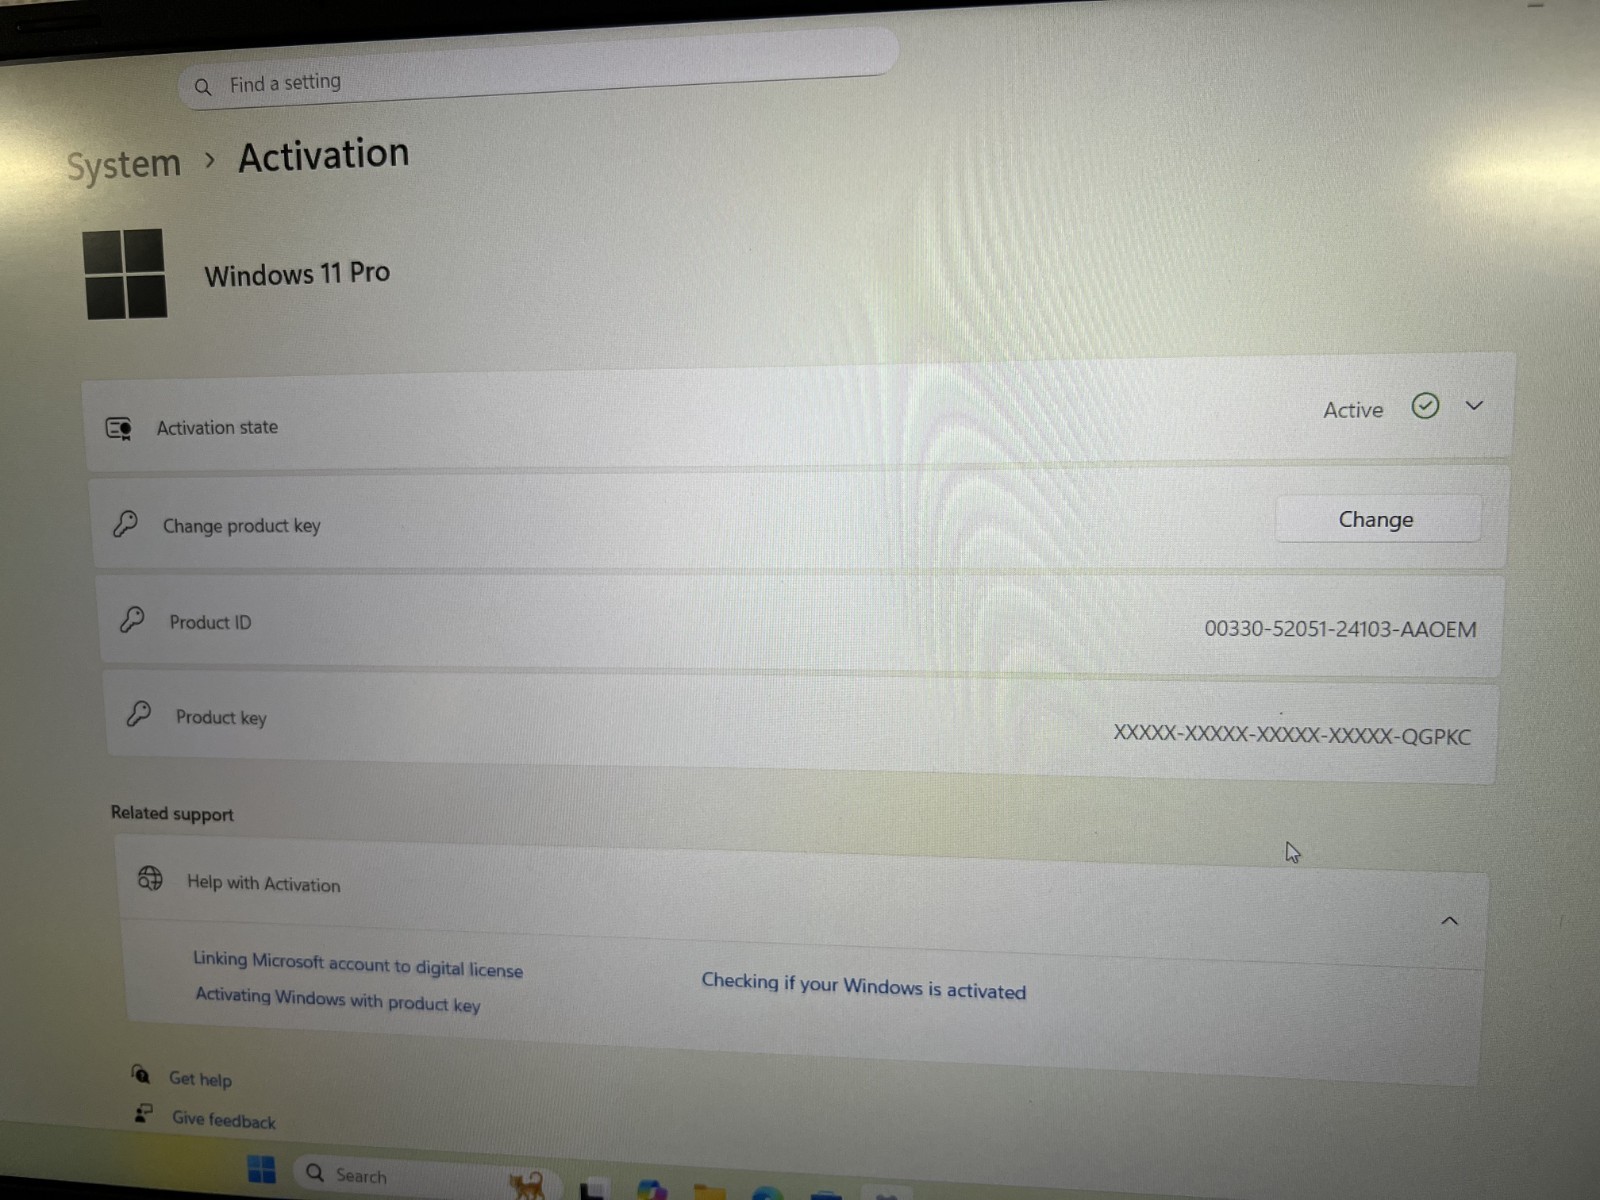Screen dimensions: 1600x1200
Task: Click the key icon beside Product ID
Action: point(132,619)
